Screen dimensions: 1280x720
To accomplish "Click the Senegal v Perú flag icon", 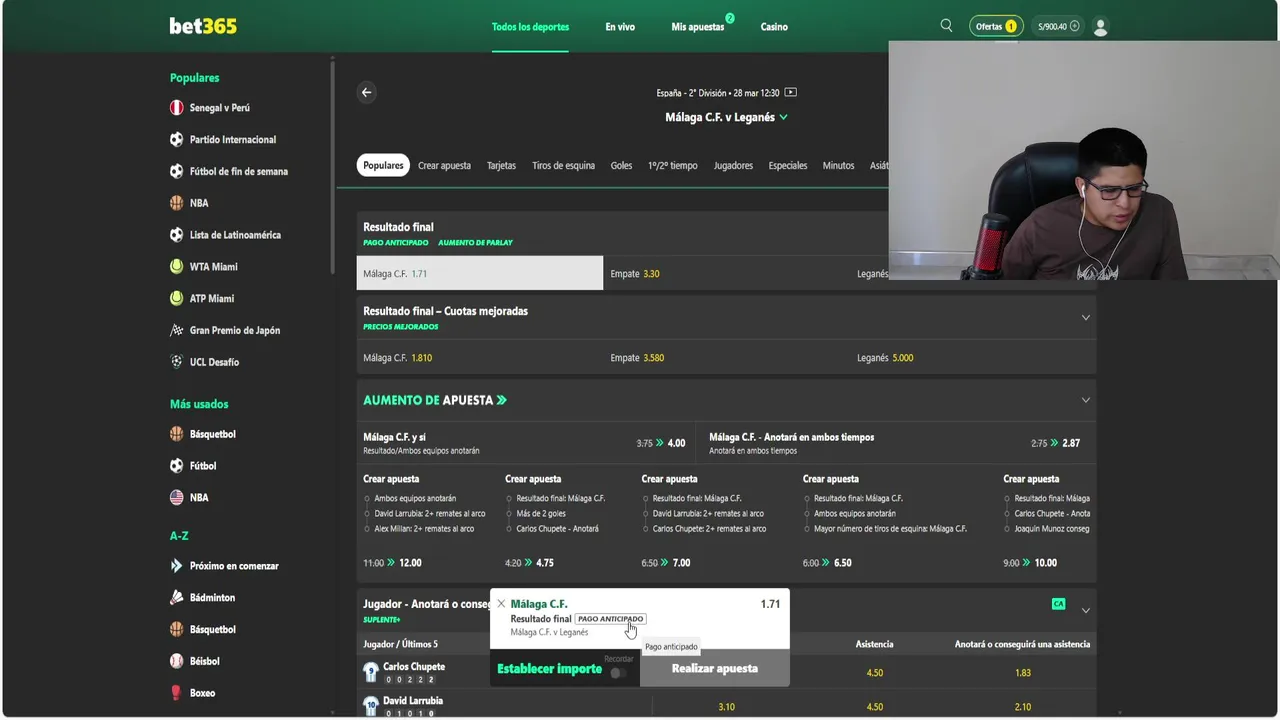I will (x=176, y=108).
